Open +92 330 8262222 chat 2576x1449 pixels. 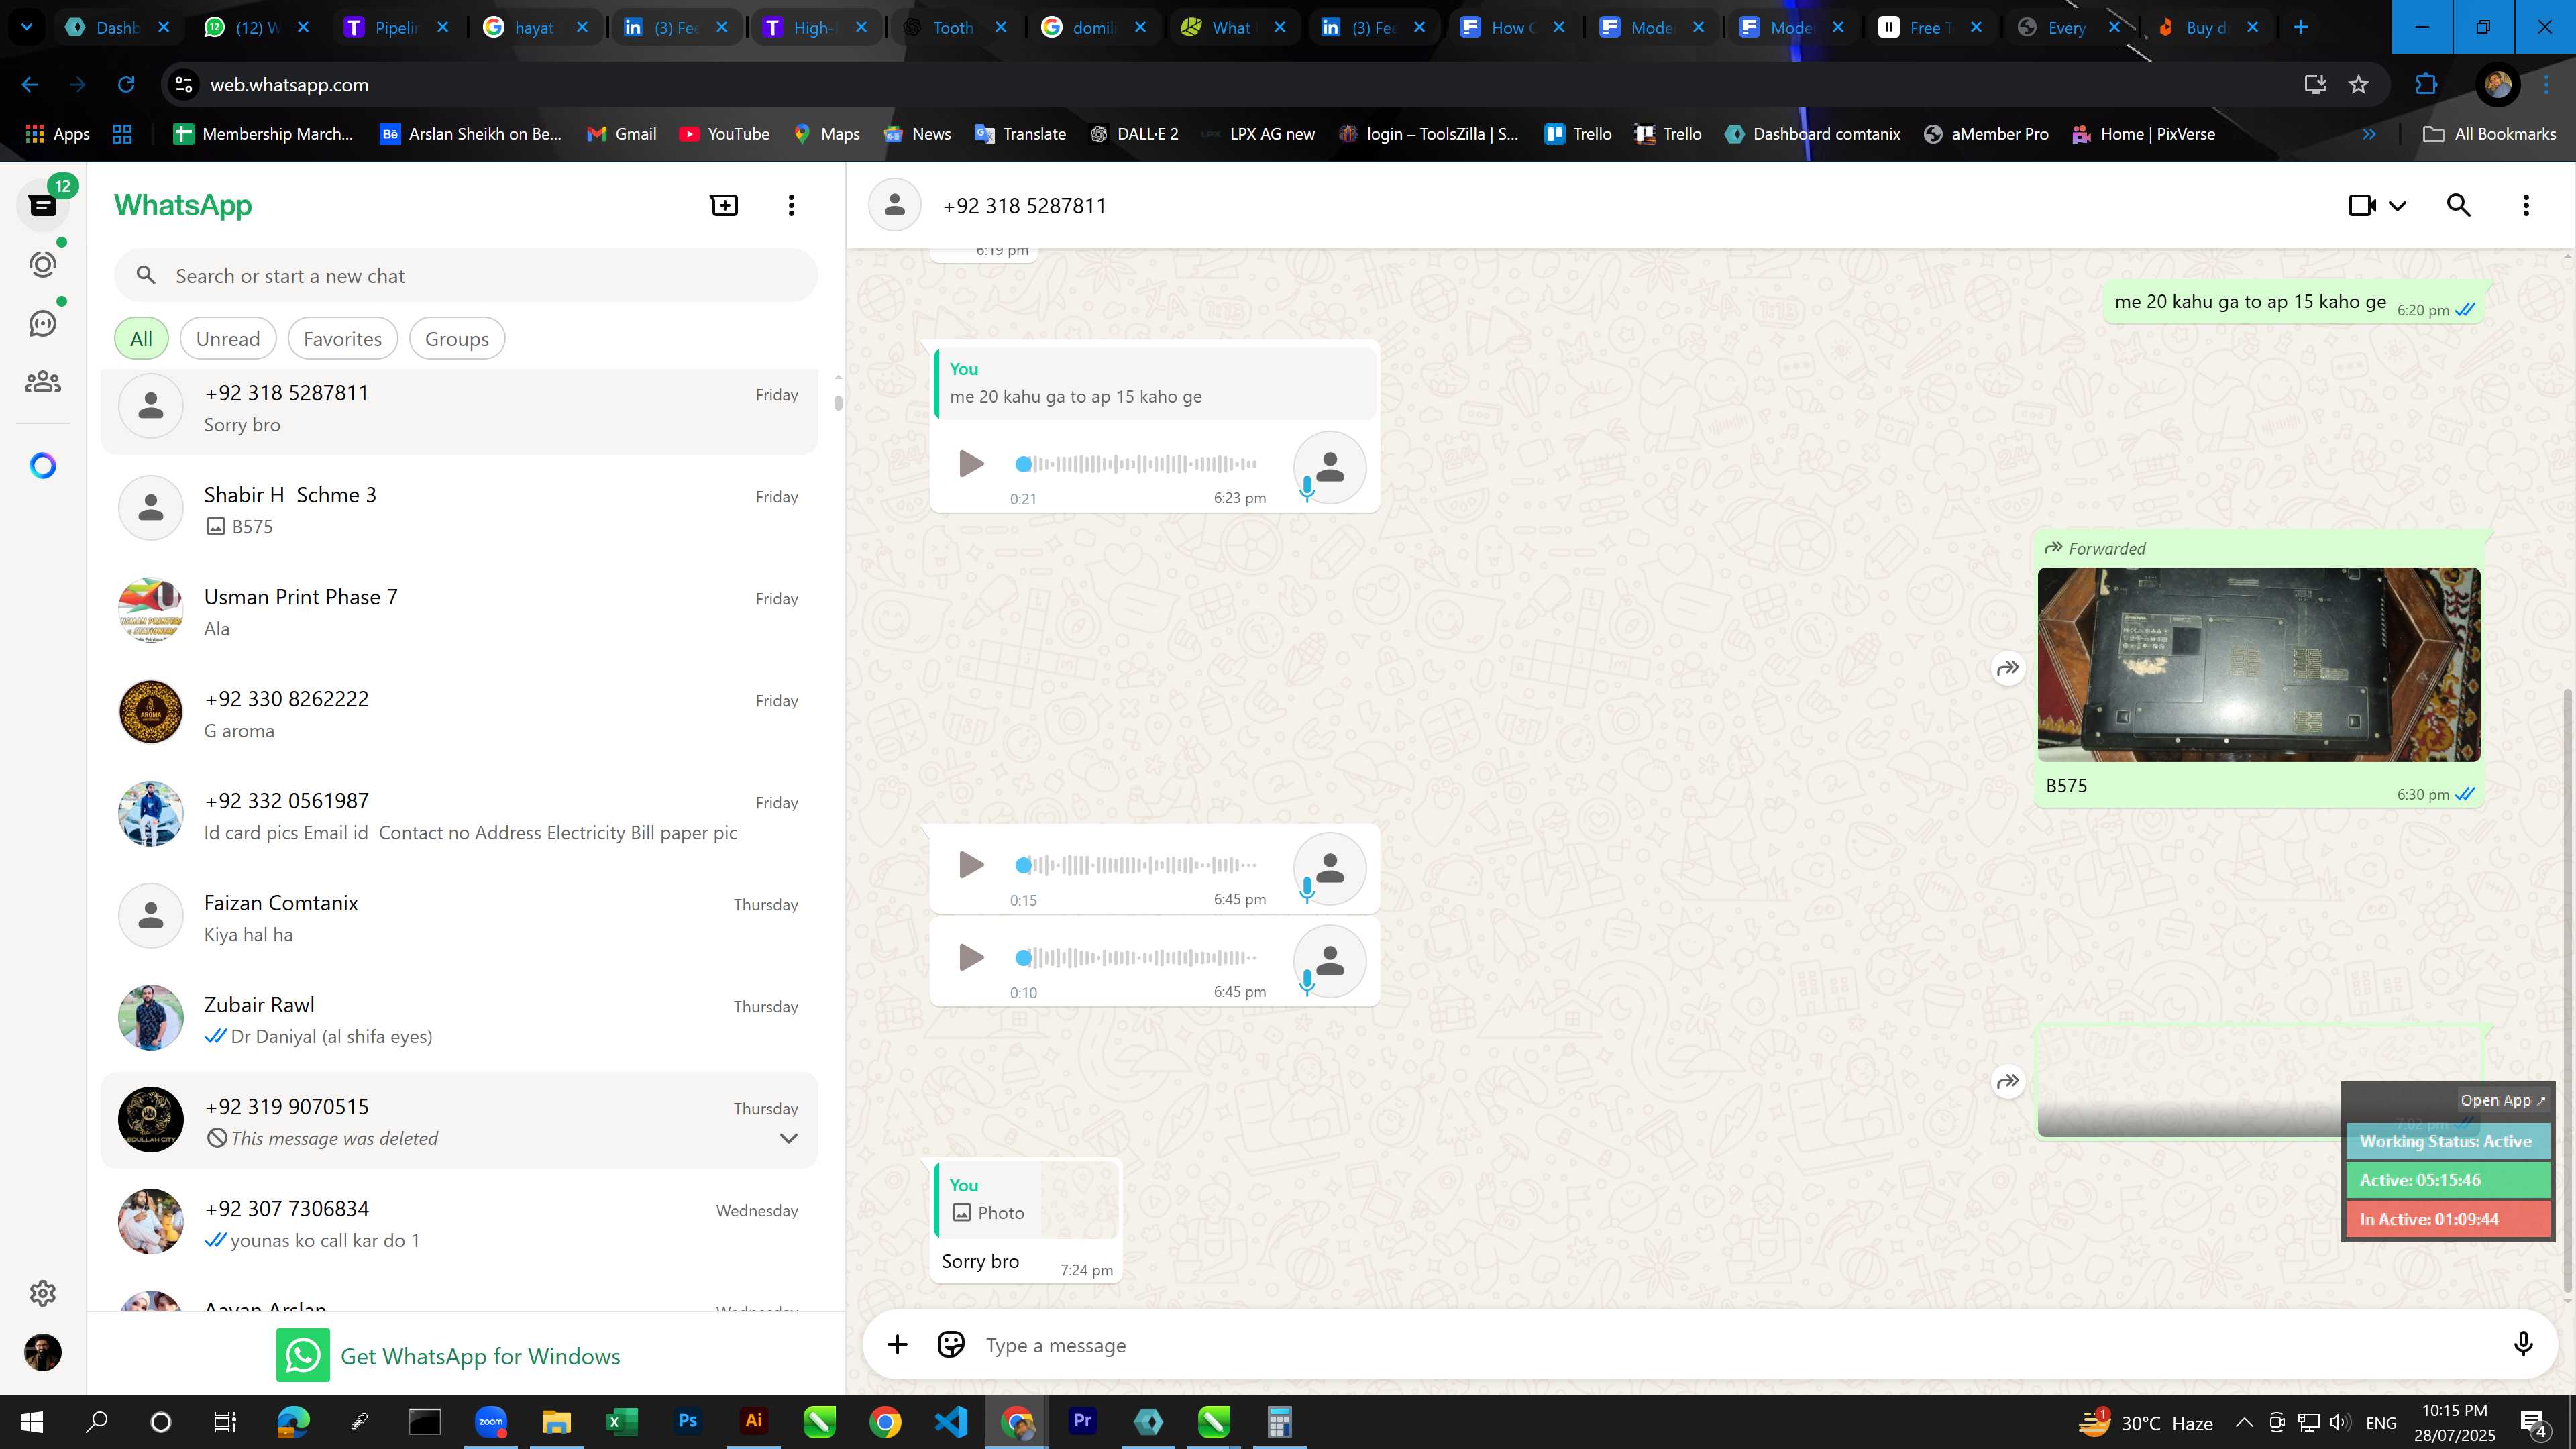(x=460, y=713)
